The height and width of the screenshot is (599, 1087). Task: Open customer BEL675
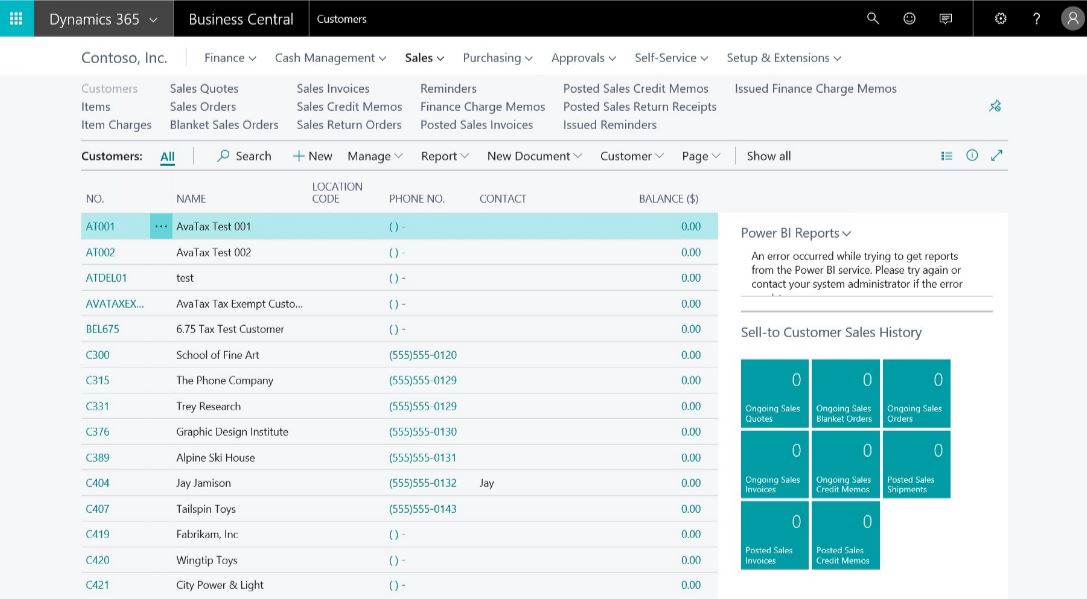(103, 329)
